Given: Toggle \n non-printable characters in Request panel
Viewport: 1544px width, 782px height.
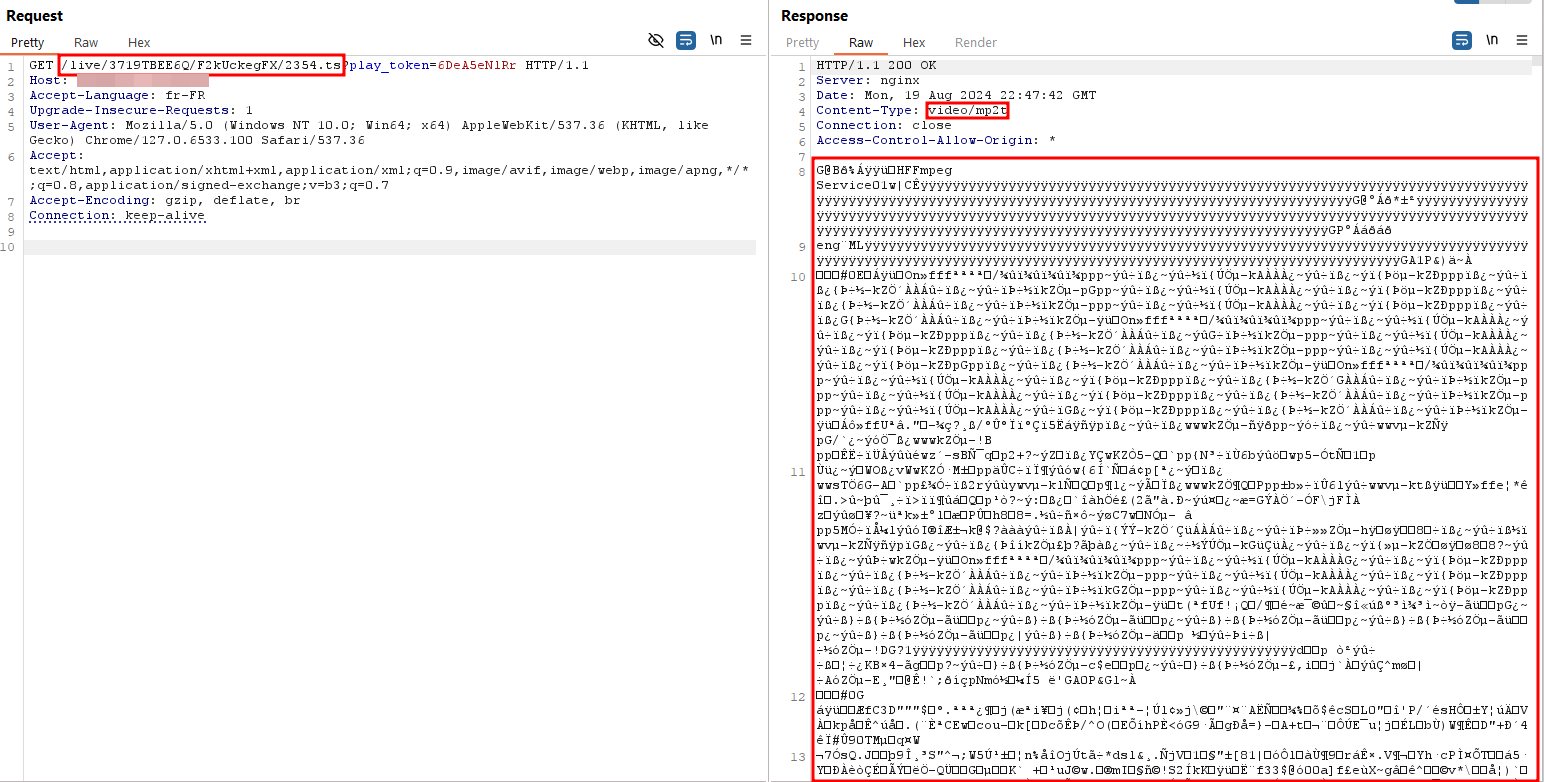Looking at the screenshot, I should 716,41.
